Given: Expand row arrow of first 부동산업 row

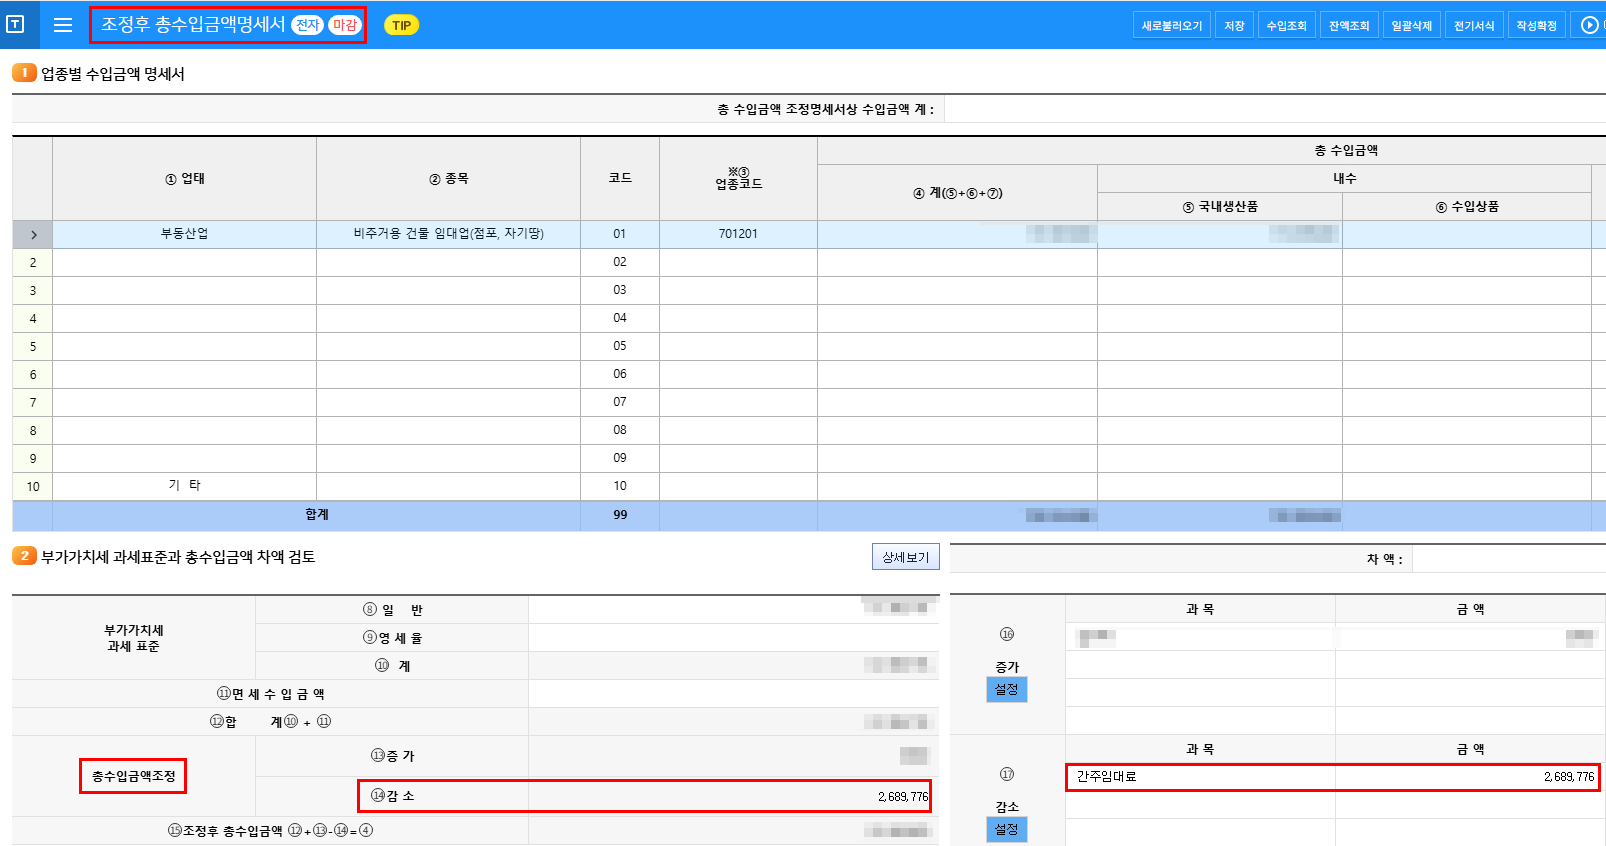Looking at the screenshot, I should pos(33,234).
